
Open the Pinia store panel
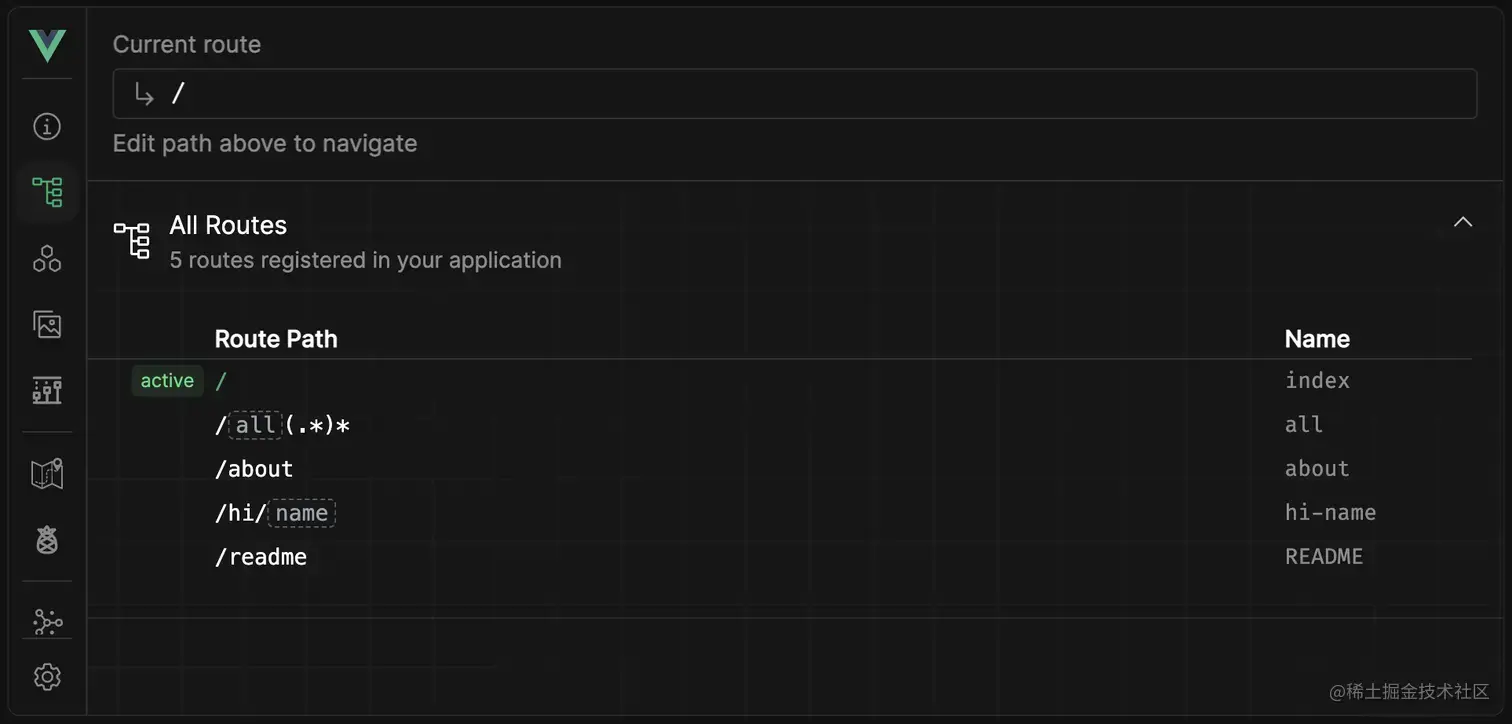[47, 540]
